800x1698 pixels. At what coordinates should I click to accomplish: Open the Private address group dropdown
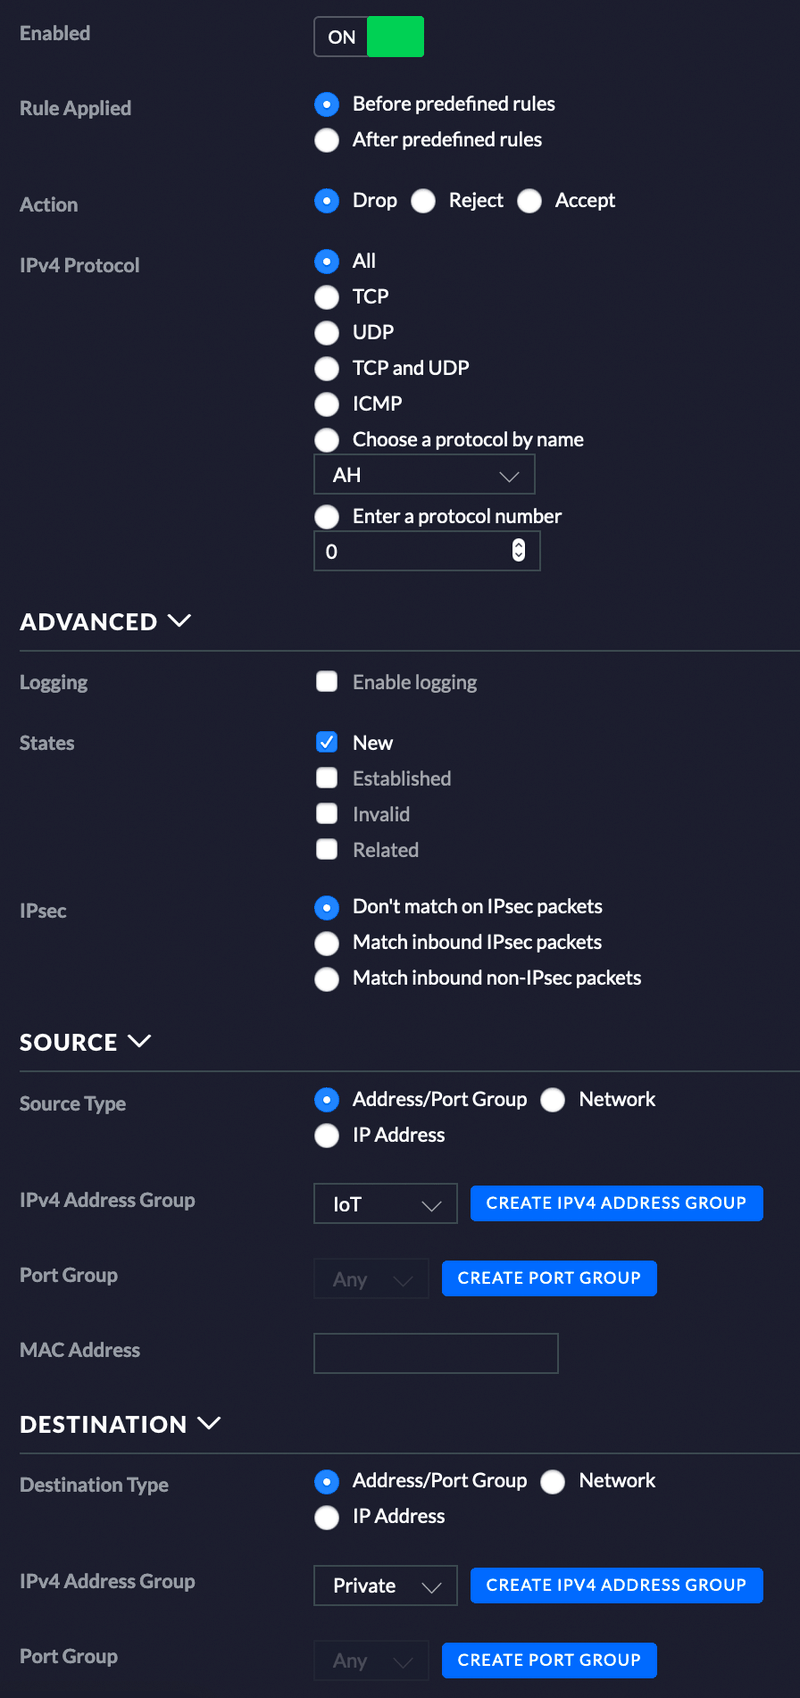pyautogui.click(x=385, y=1586)
